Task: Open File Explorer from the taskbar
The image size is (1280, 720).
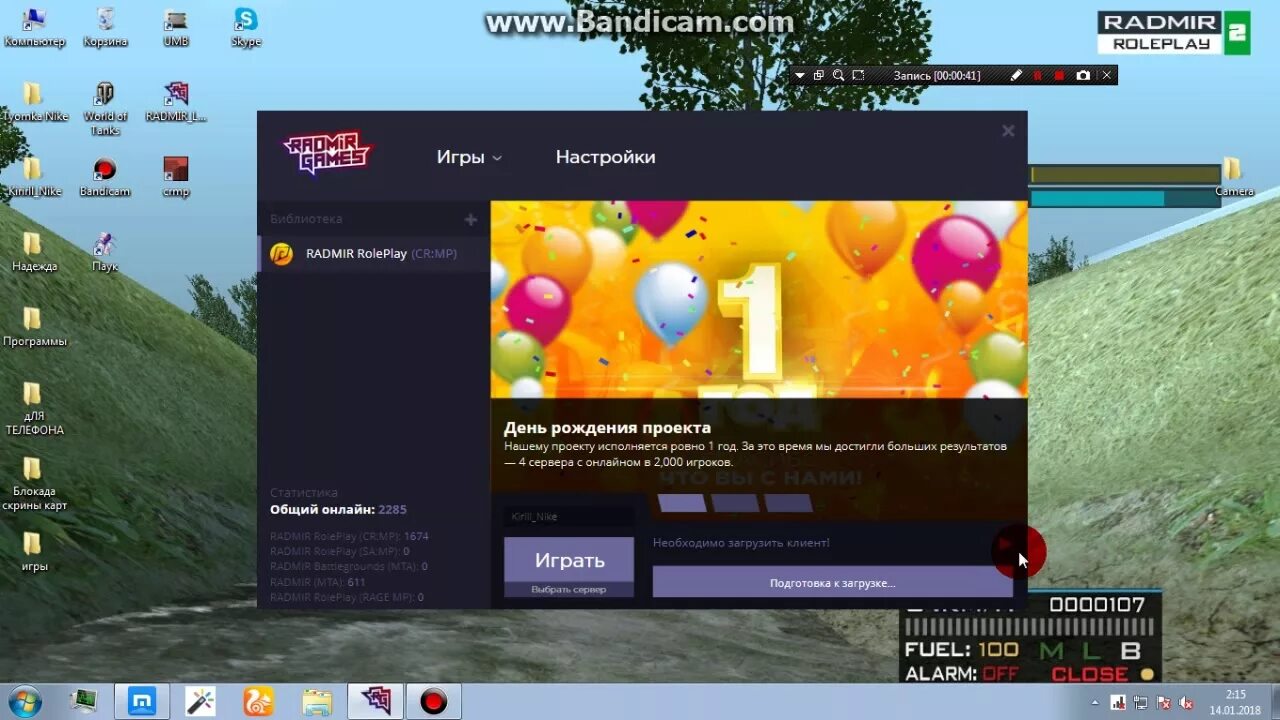Action: (317, 701)
